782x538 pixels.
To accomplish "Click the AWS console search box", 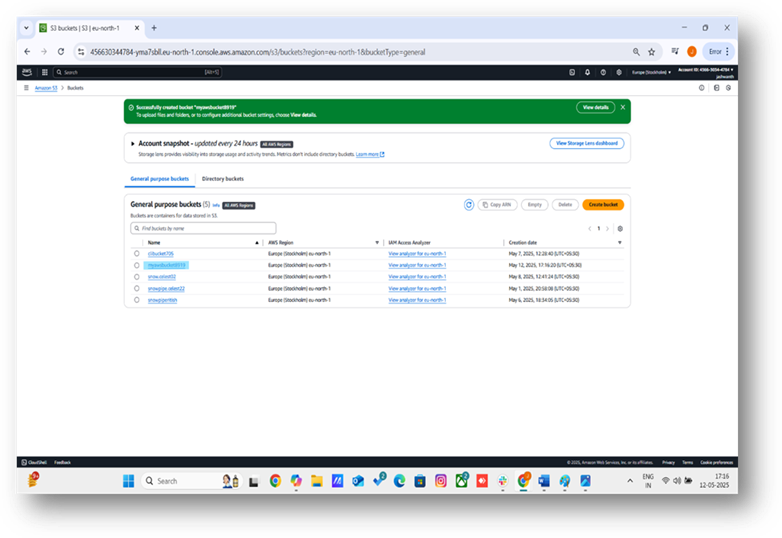I will [137, 72].
